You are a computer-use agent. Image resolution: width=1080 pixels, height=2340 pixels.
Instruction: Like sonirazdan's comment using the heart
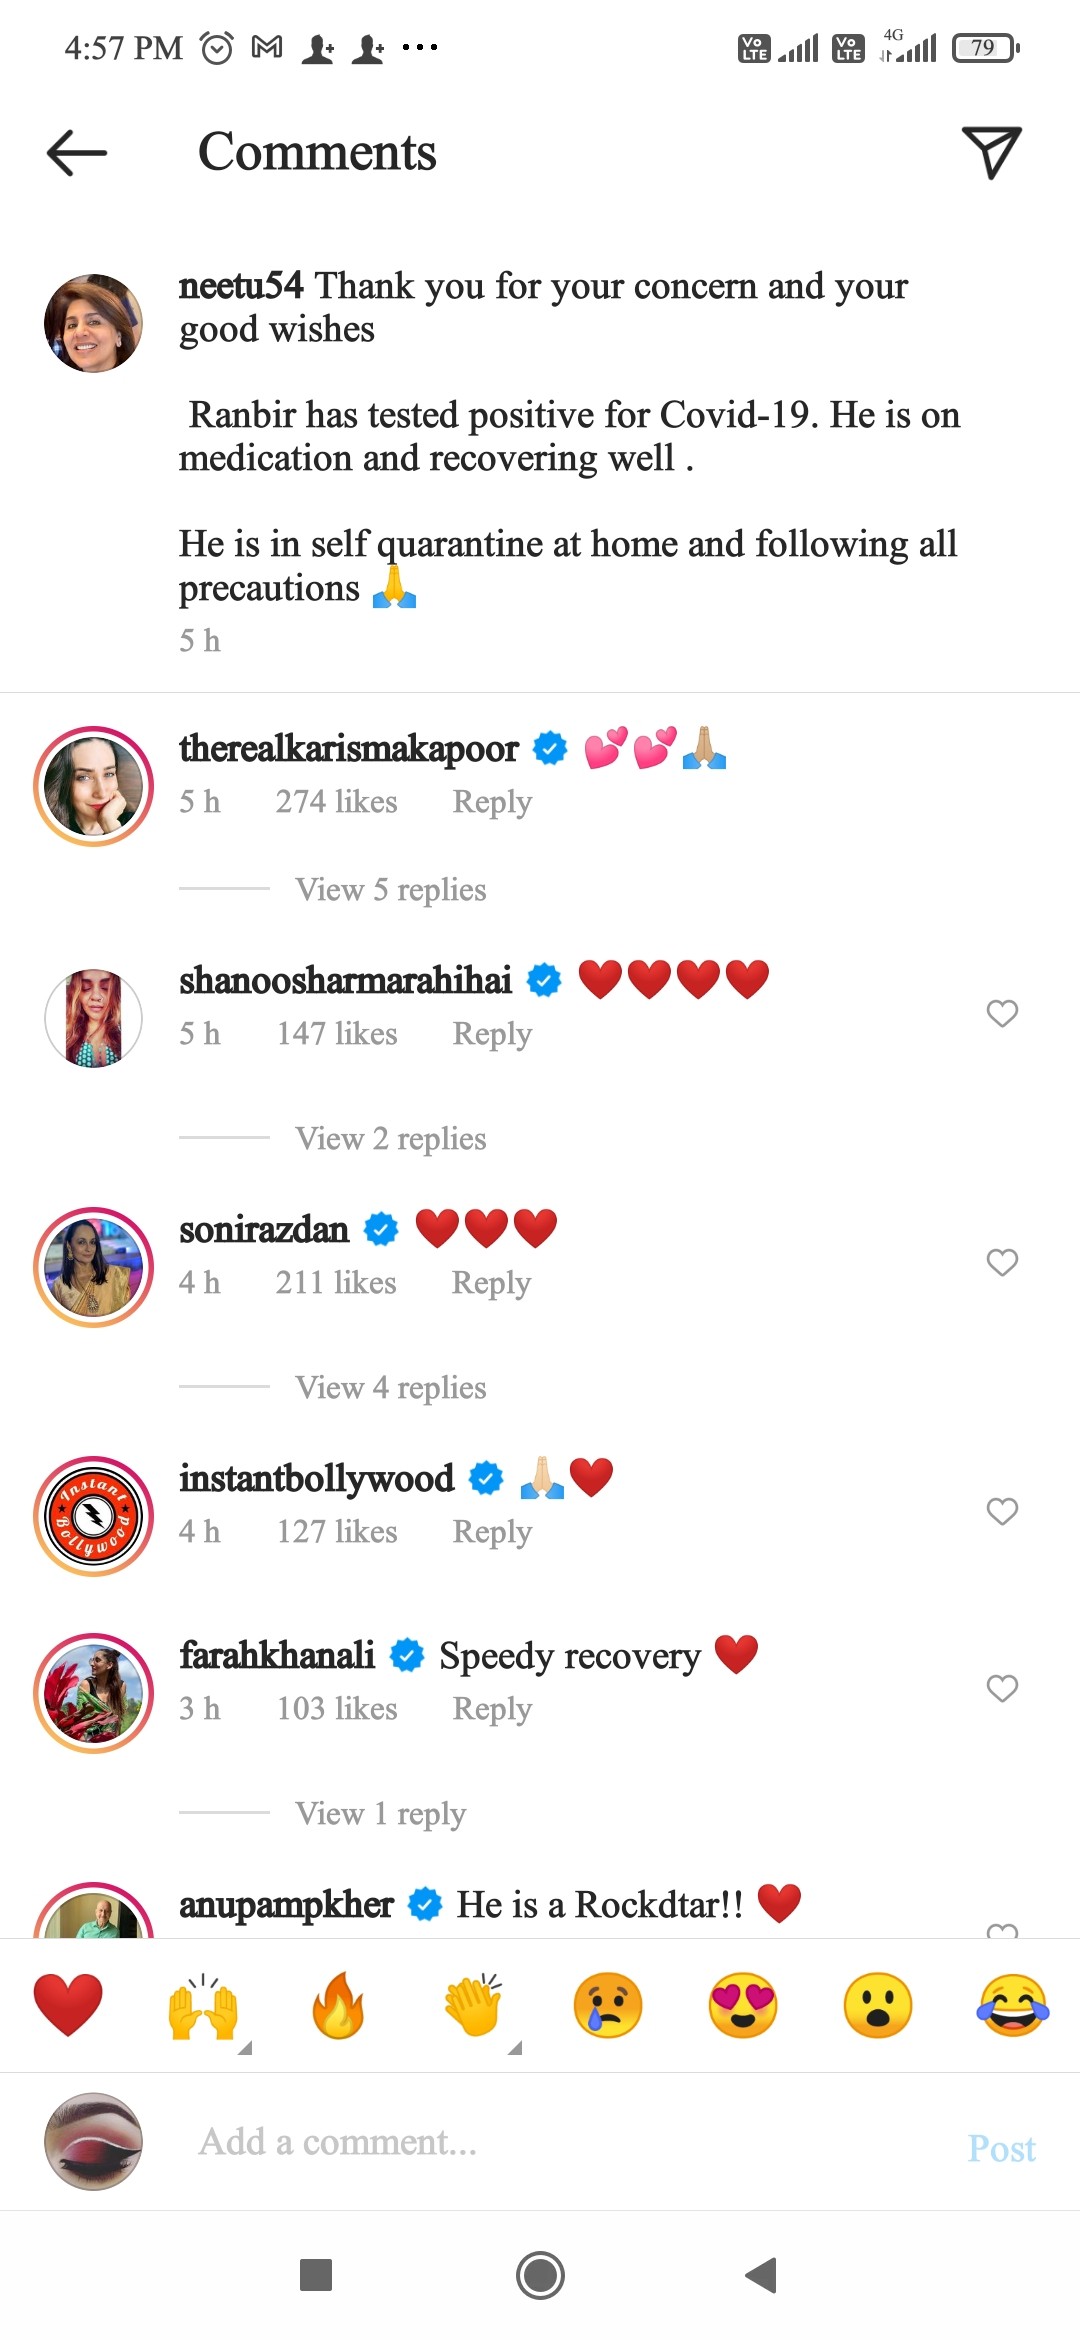click(1001, 1263)
